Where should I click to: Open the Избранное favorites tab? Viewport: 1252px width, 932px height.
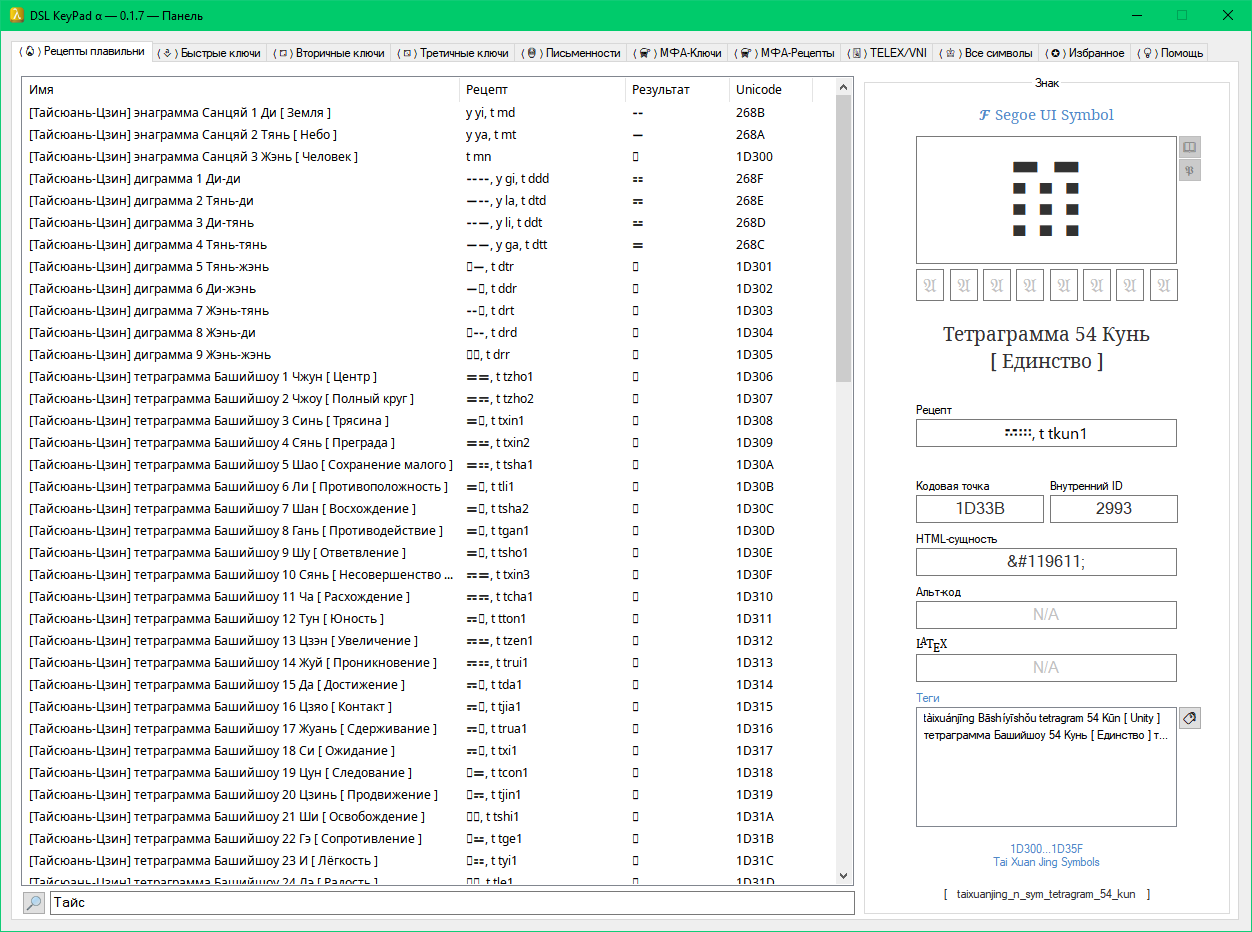1087,53
